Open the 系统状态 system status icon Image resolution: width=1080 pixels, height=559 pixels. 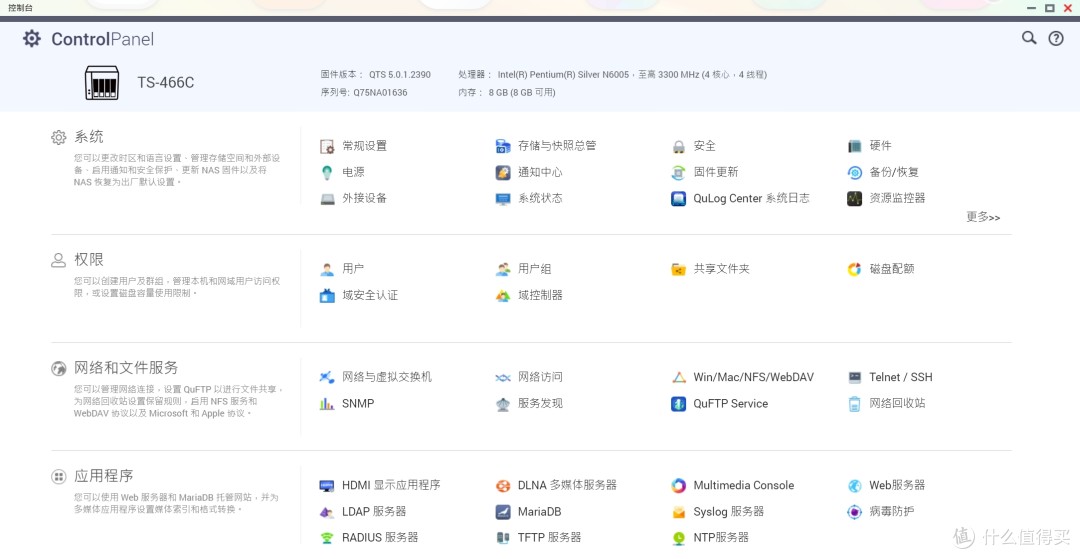point(503,199)
